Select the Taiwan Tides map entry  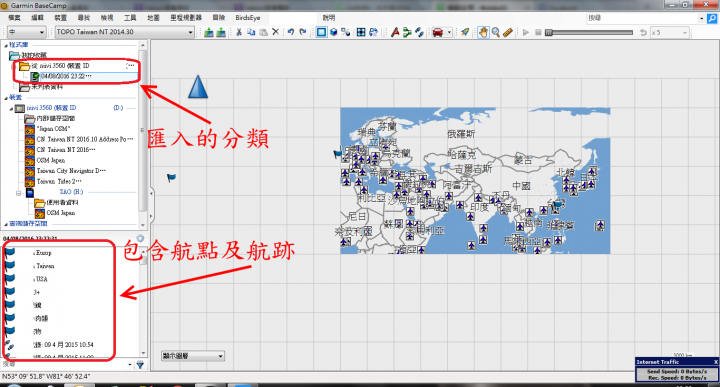click(59, 182)
